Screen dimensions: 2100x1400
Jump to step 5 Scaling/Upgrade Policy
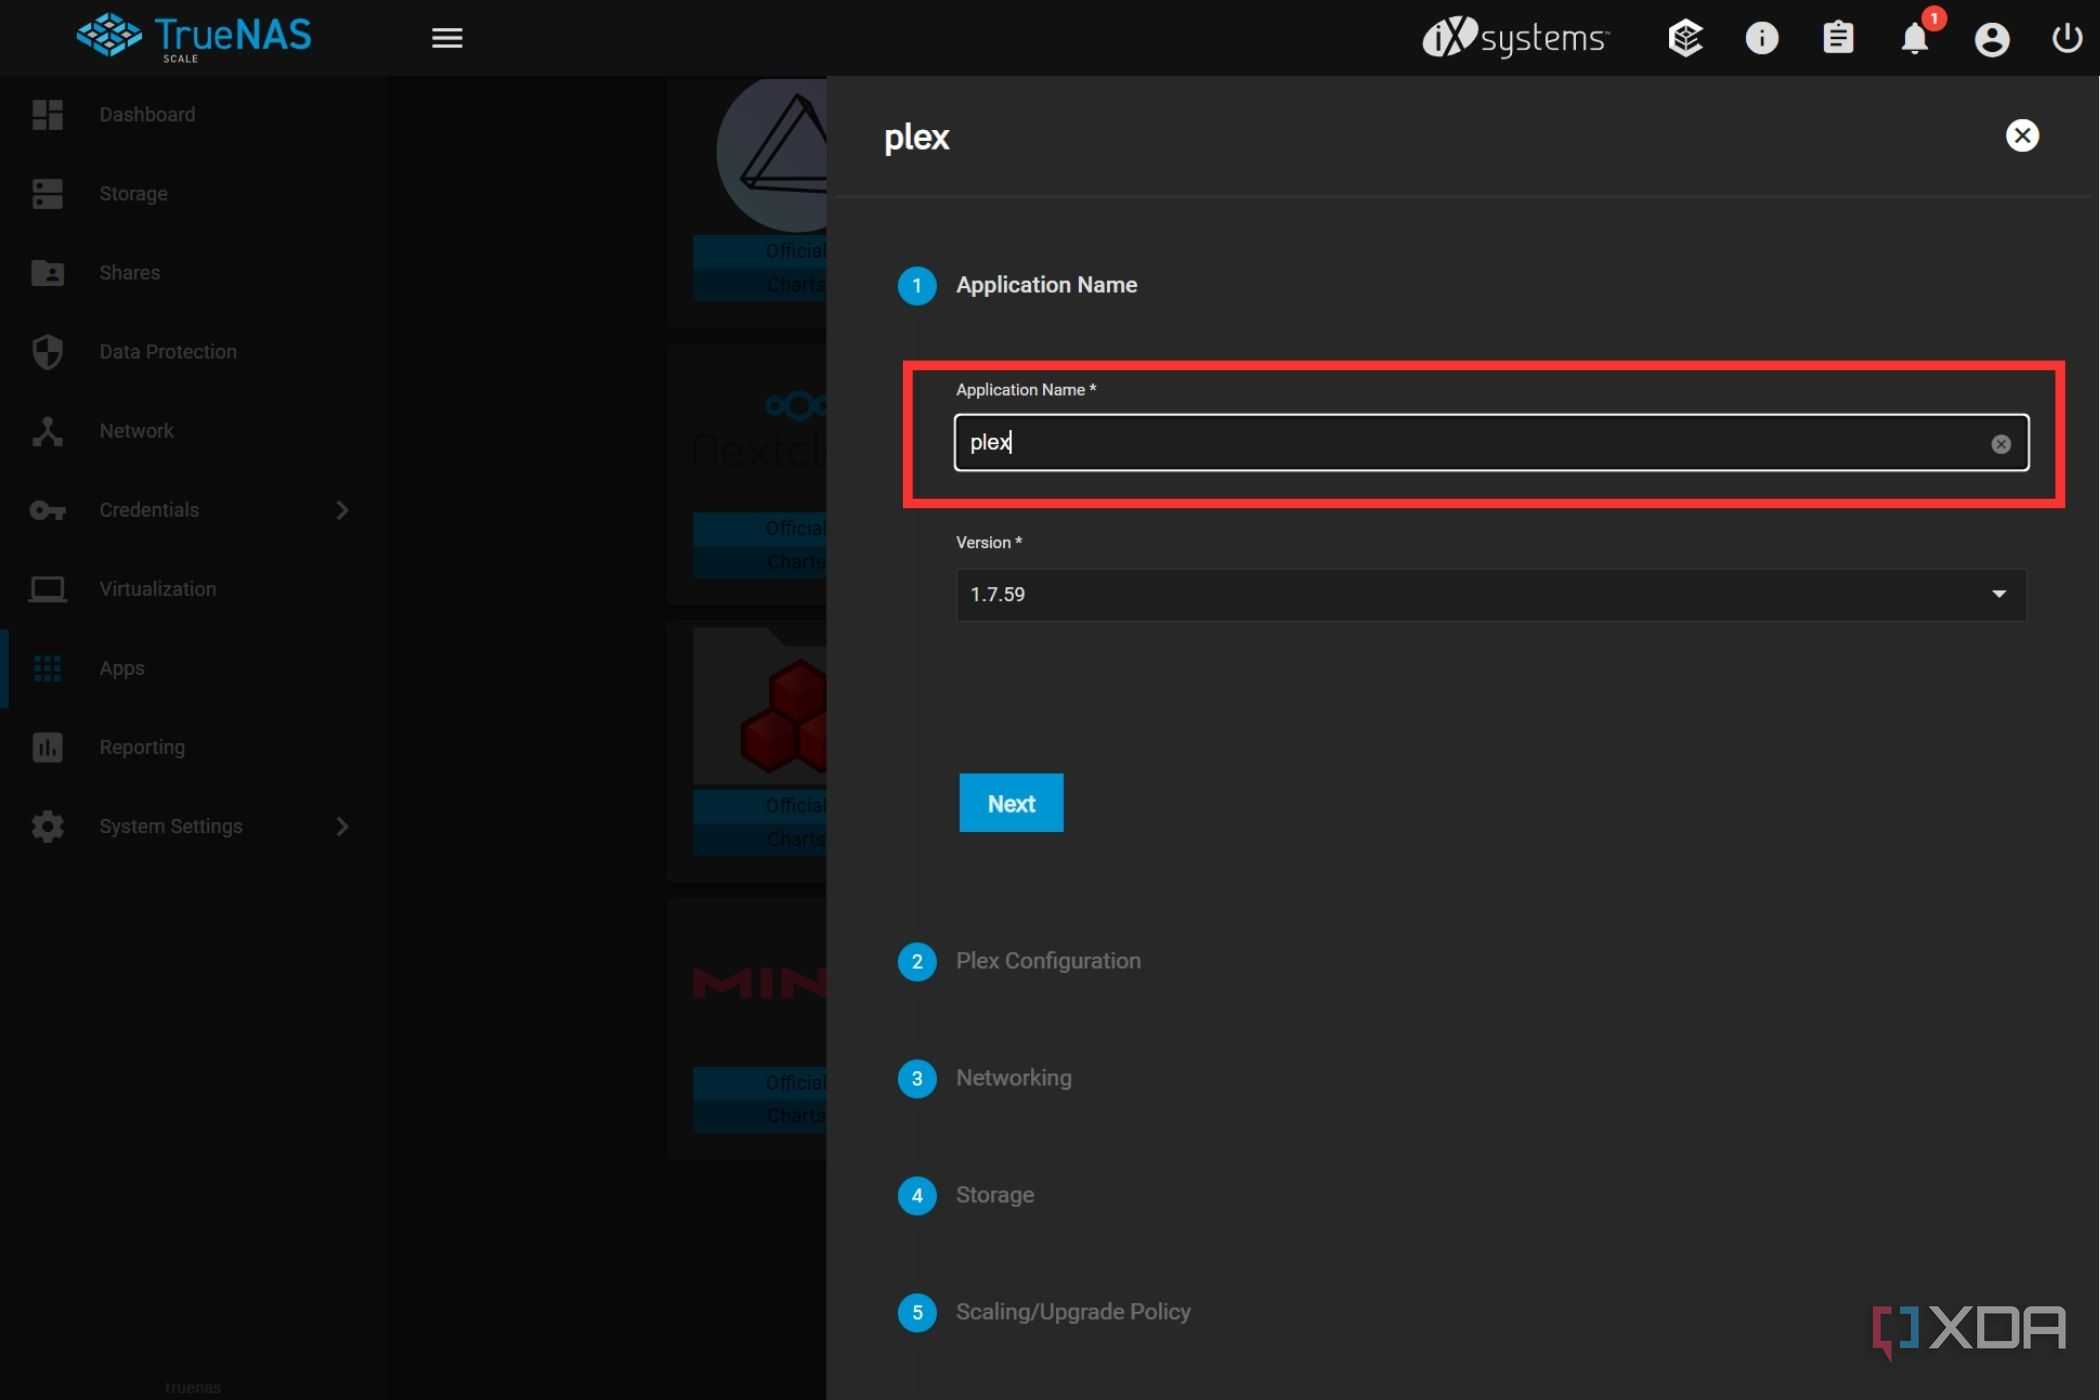click(1044, 1312)
